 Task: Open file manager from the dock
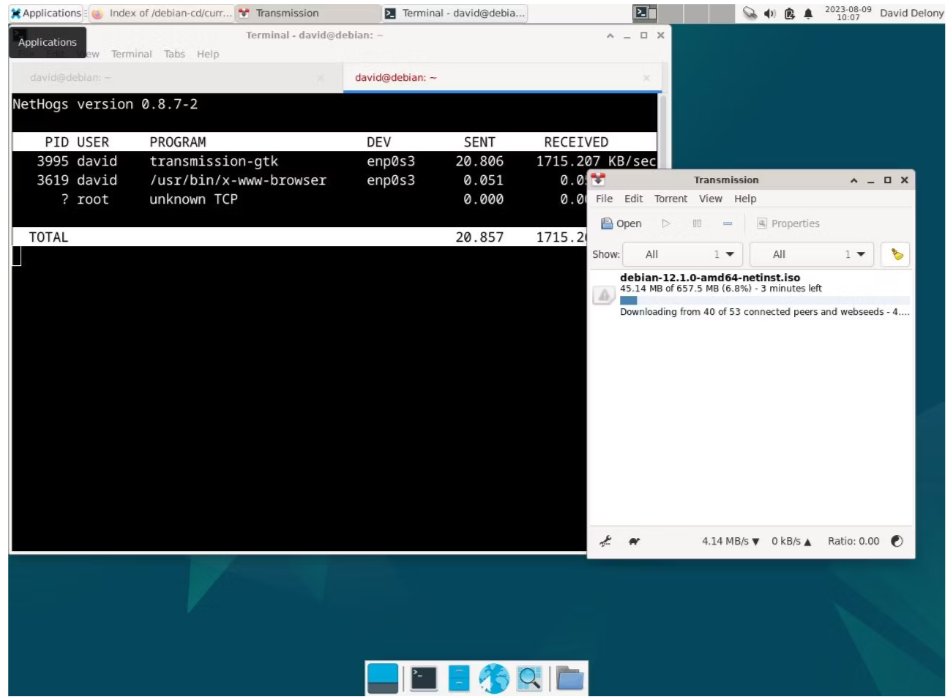pos(458,678)
